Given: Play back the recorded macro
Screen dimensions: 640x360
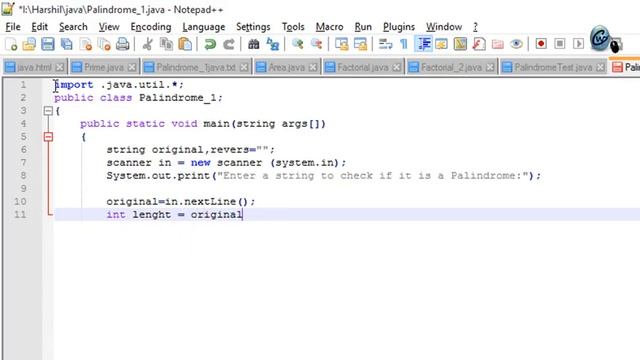Looking at the screenshot, I should (578, 44).
